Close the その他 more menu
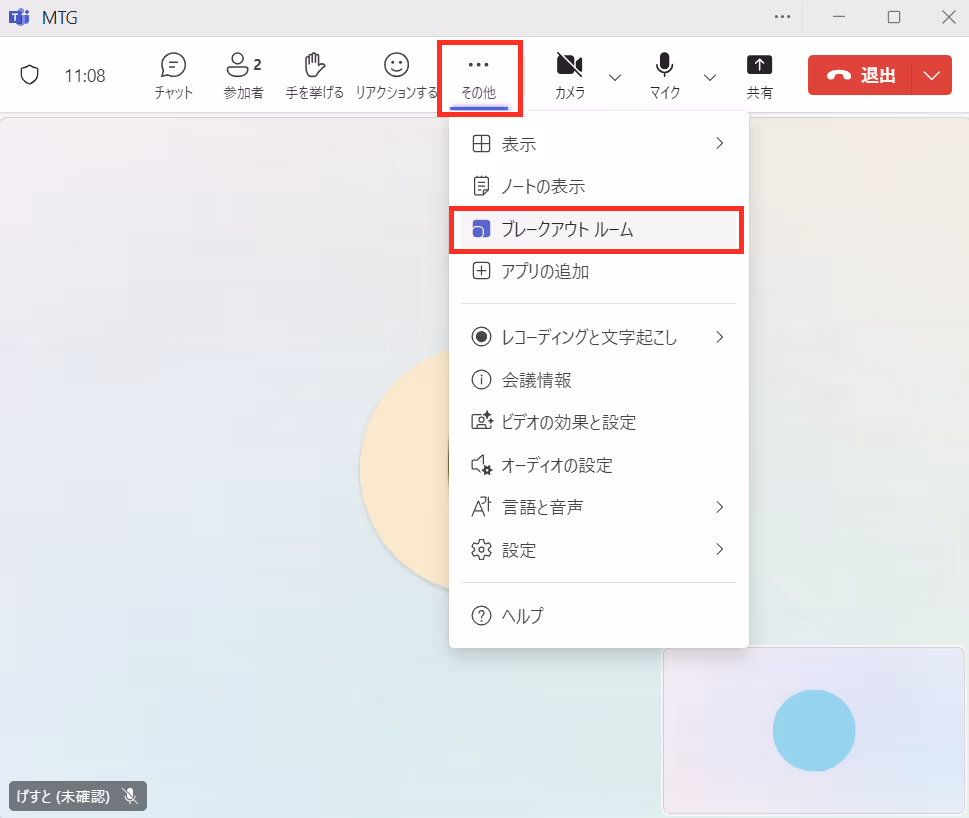 click(x=479, y=77)
